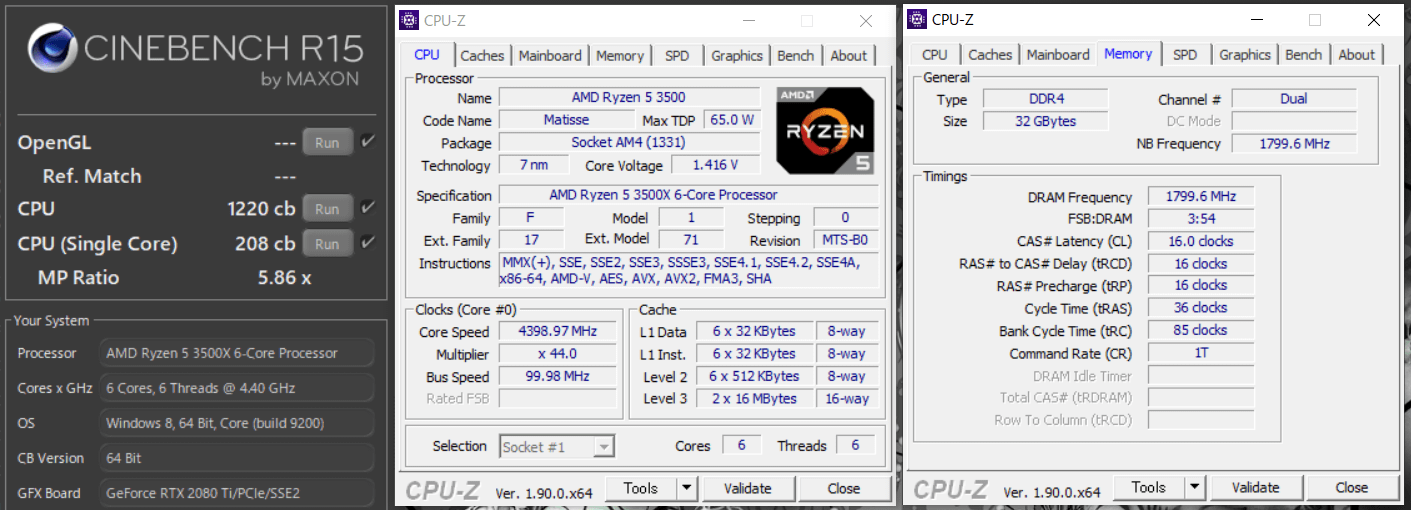Switch to Mainboard tab in right CPU-Z window
Viewport: 1411px width, 510px height.
pyautogui.click(x=1058, y=55)
